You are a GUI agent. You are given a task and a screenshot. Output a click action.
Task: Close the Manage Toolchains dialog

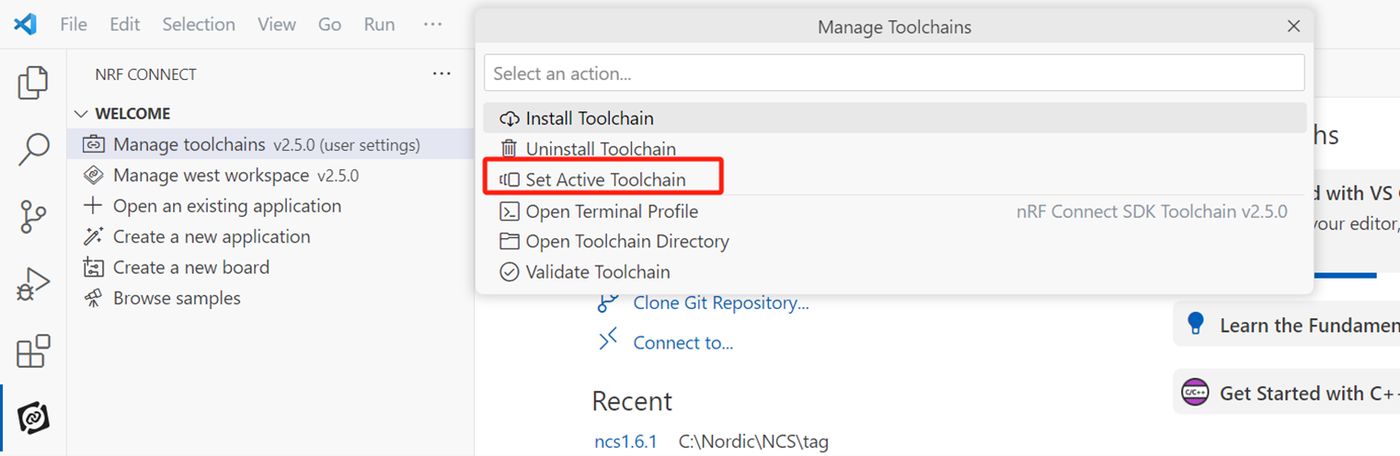1293,27
